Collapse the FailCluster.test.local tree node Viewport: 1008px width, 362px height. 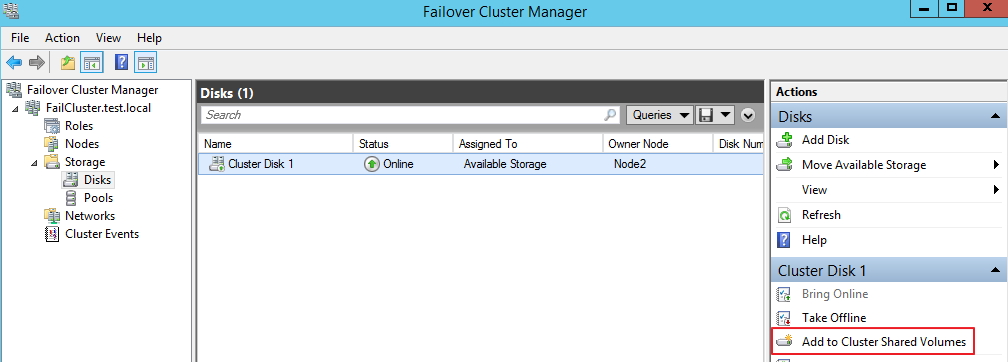15,108
